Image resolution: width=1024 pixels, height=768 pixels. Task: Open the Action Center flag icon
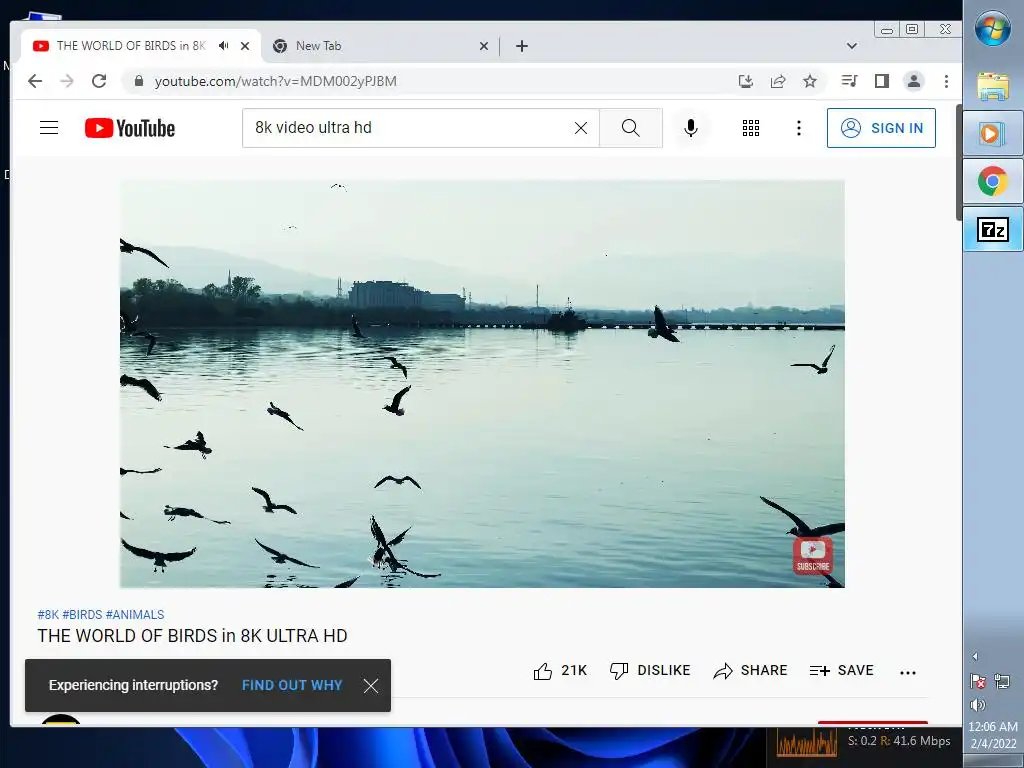click(x=978, y=682)
